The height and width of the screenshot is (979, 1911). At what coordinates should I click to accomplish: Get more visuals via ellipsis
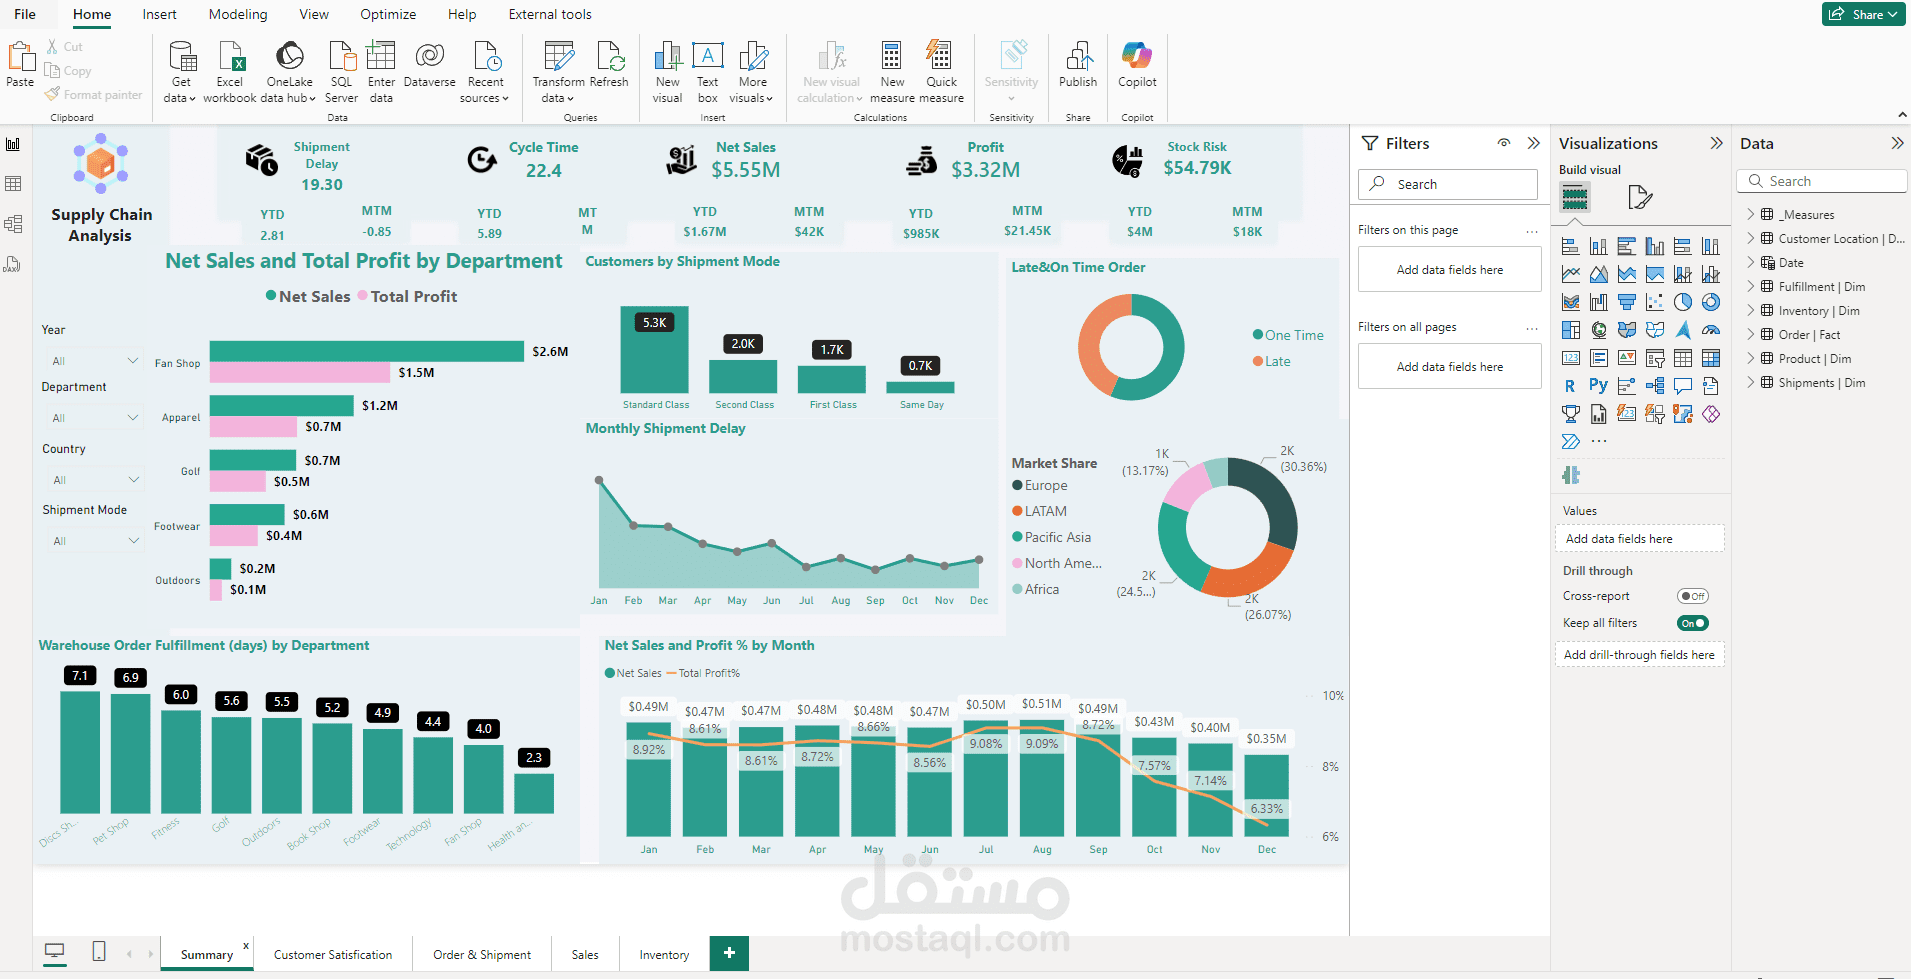[x=1599, y=441]
